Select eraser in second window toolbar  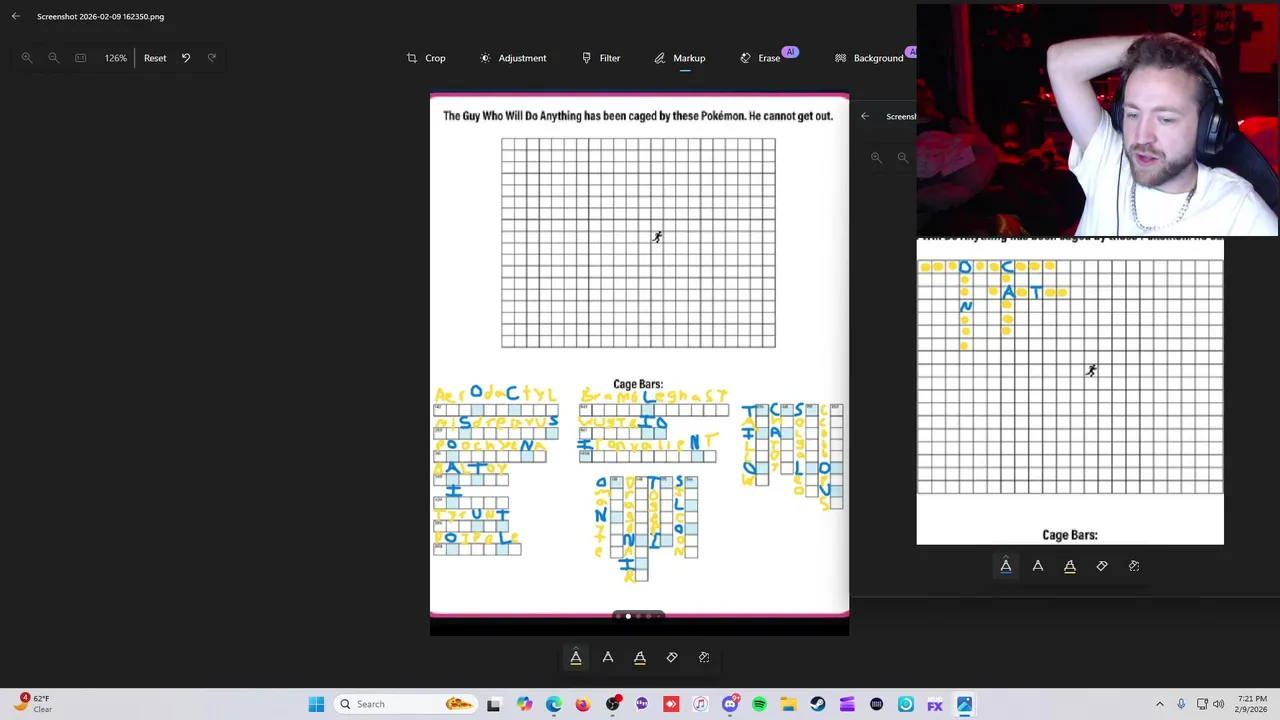click(1102, 566)
